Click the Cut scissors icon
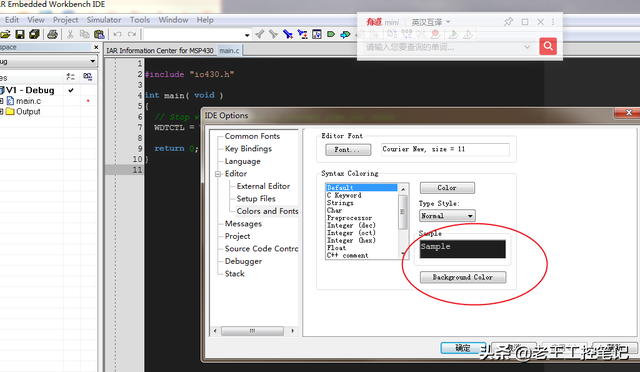640x372 pixels. click(x=70, y=34)
